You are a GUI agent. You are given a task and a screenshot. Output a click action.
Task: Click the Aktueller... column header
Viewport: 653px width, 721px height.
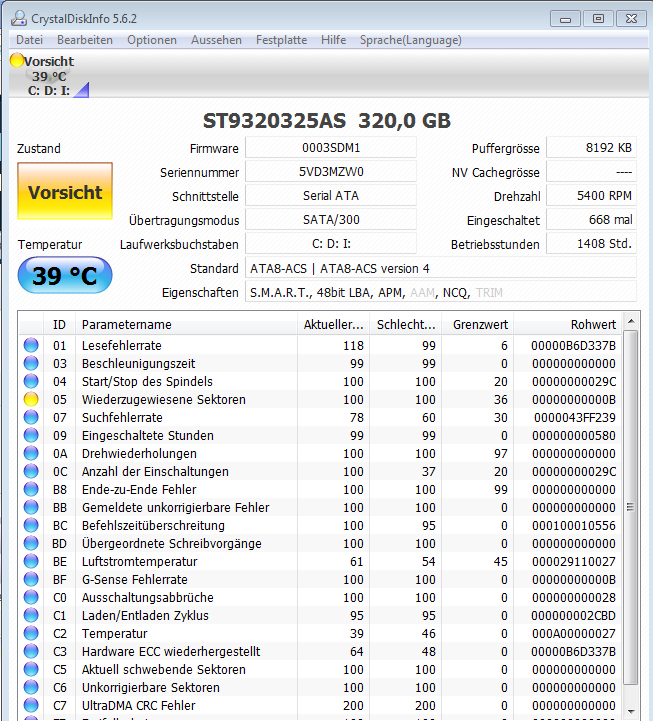tap(333, 325)
